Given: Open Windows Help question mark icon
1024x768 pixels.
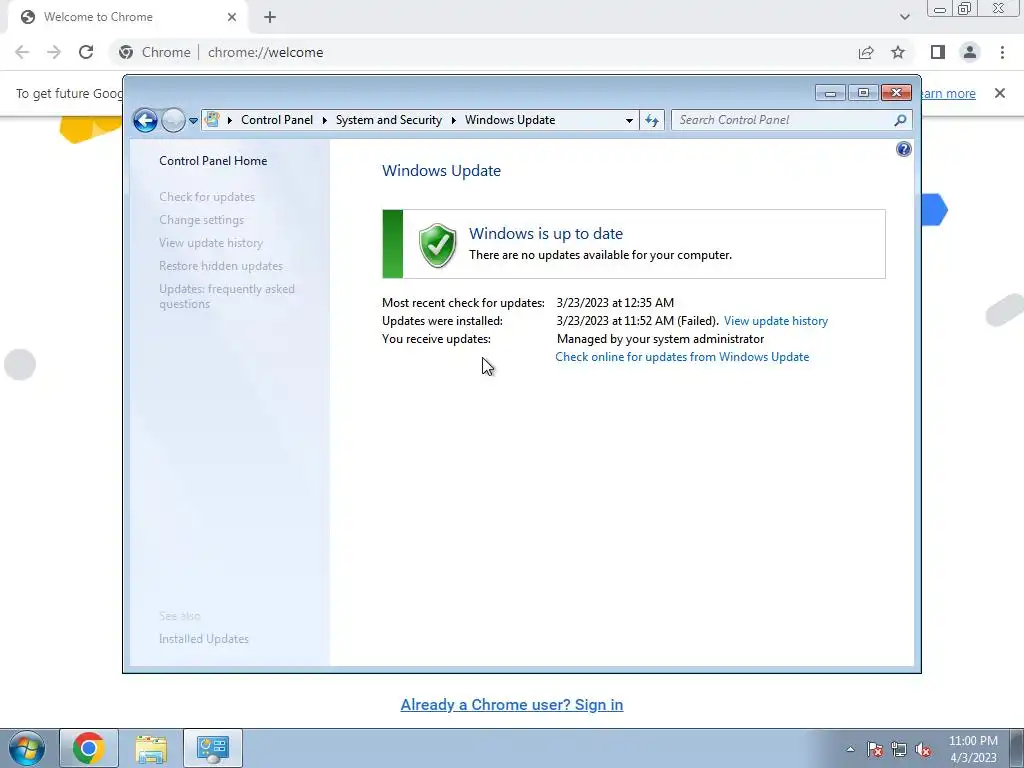Looking at the screenshot, I should [x=903, y=149].
